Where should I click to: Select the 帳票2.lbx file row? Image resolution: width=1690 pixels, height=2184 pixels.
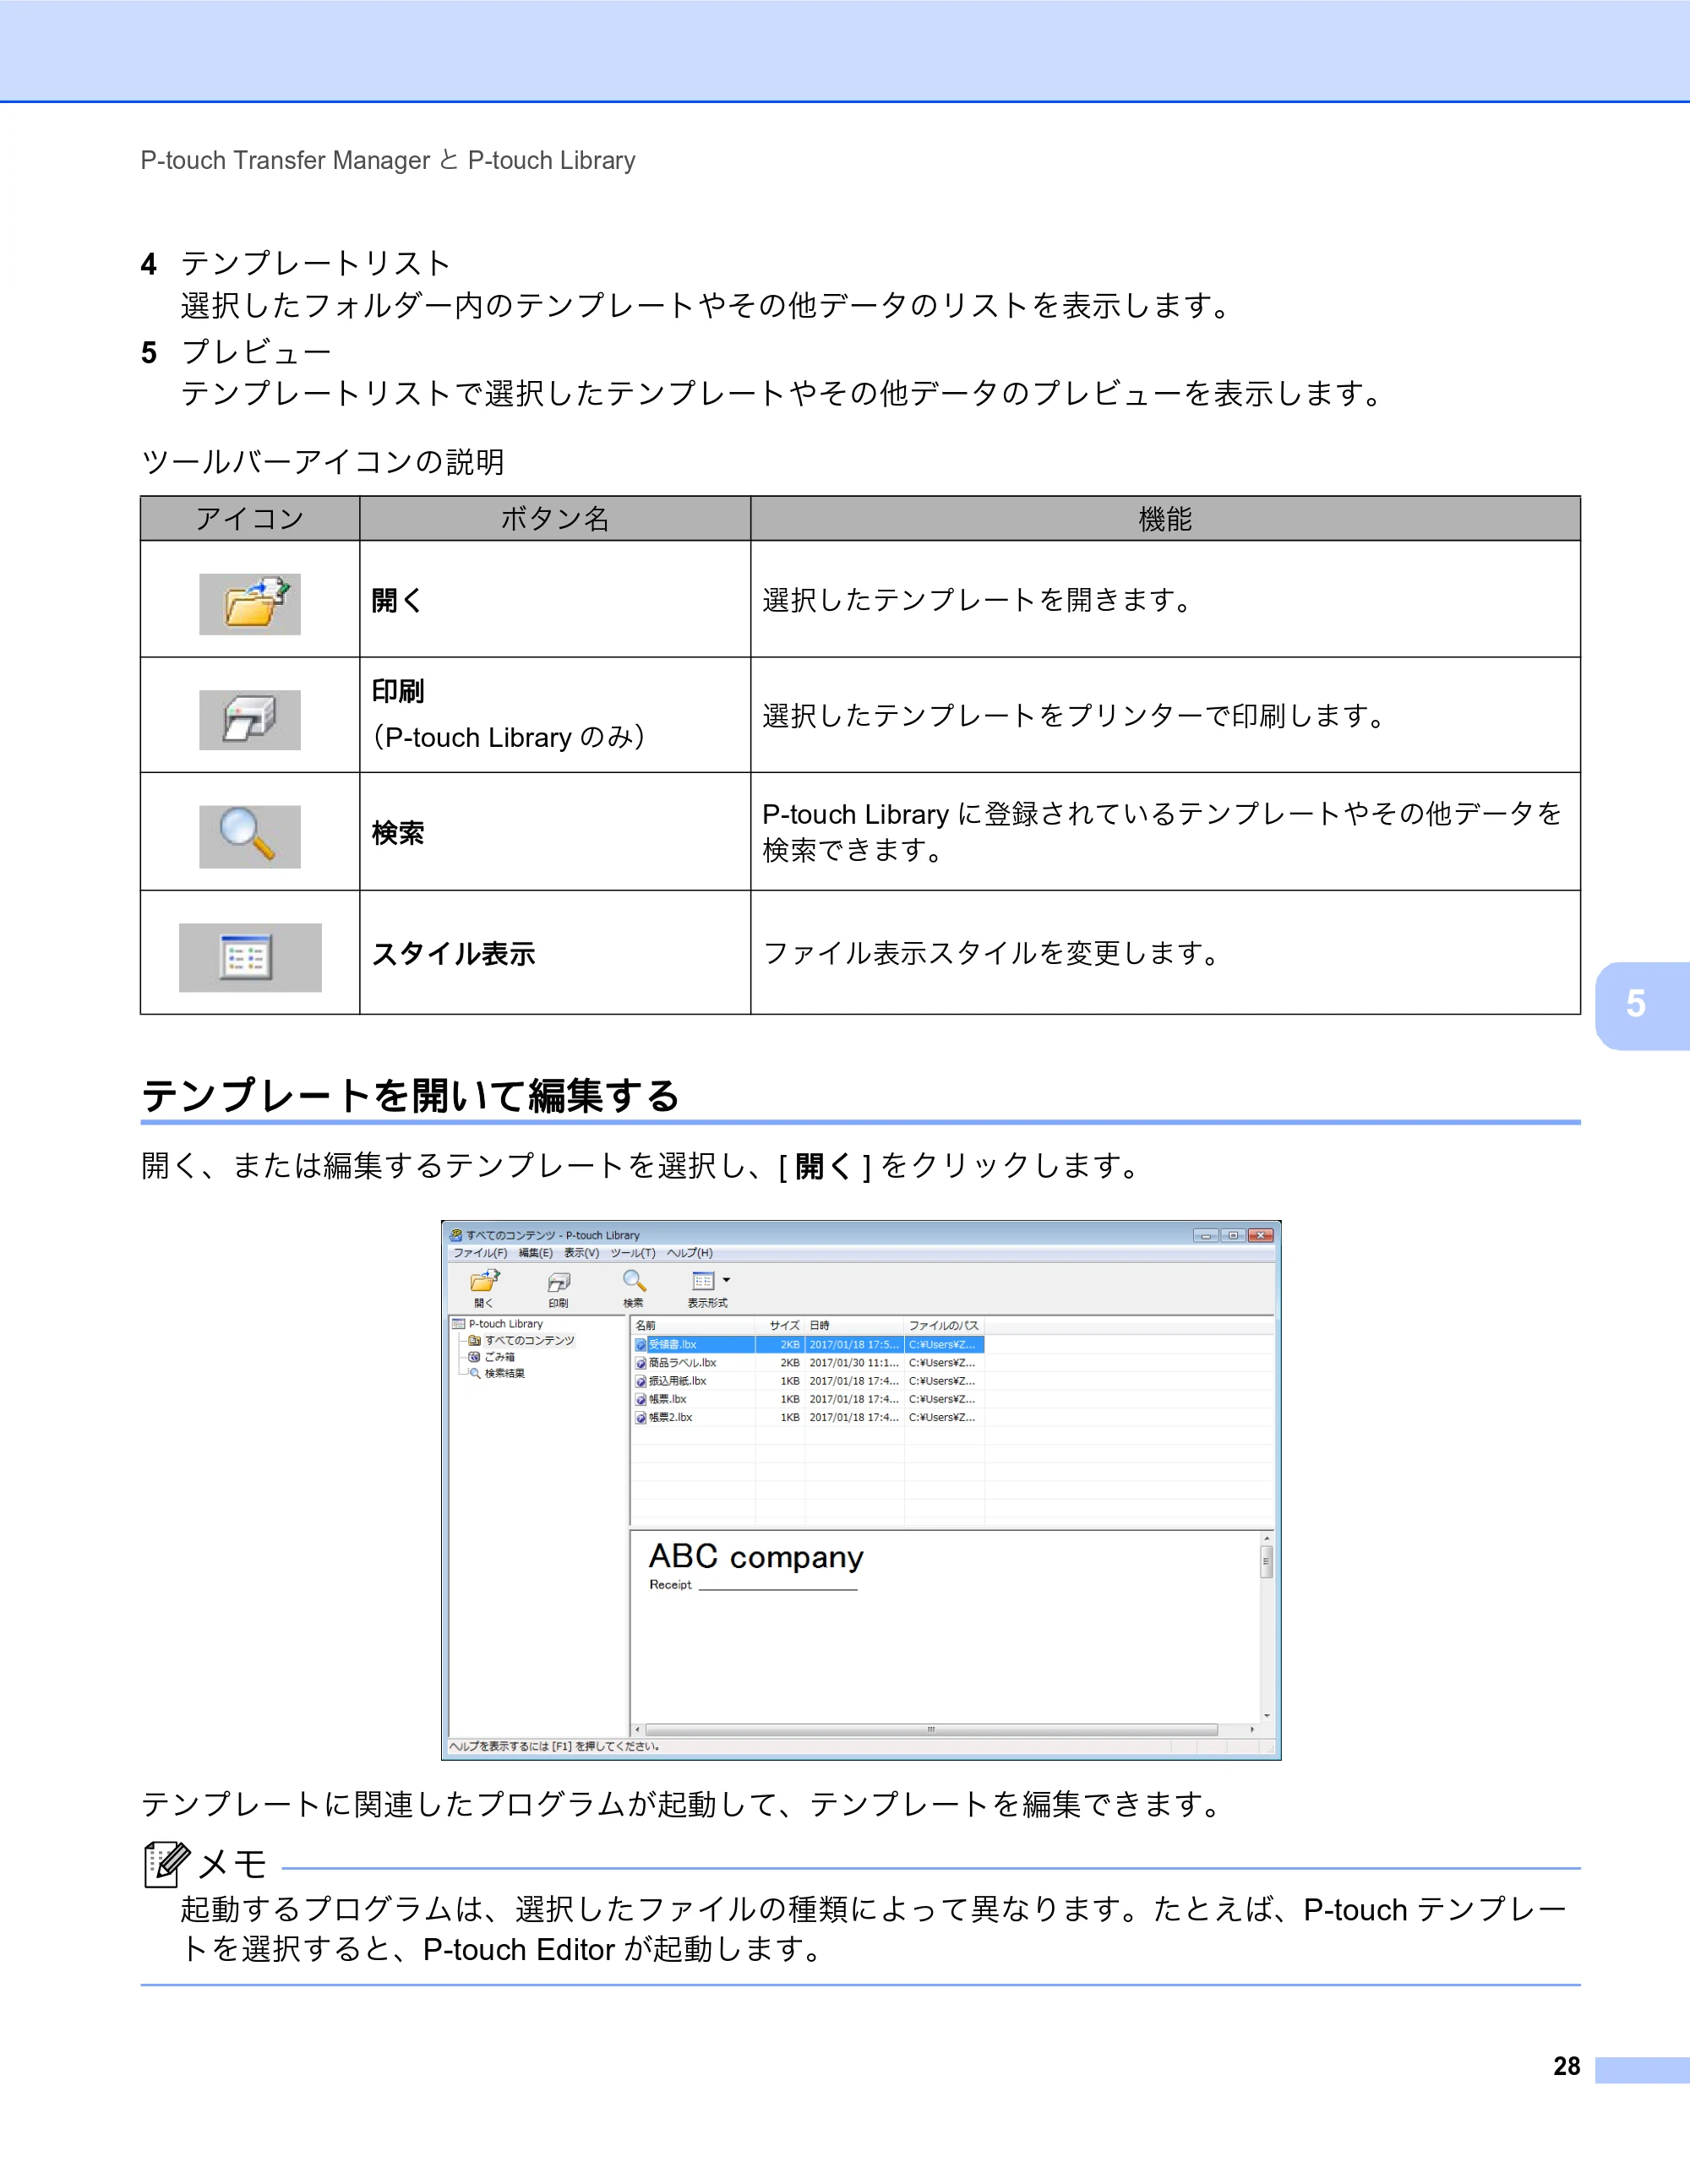pyautogui.click(x=808, y=1417)
